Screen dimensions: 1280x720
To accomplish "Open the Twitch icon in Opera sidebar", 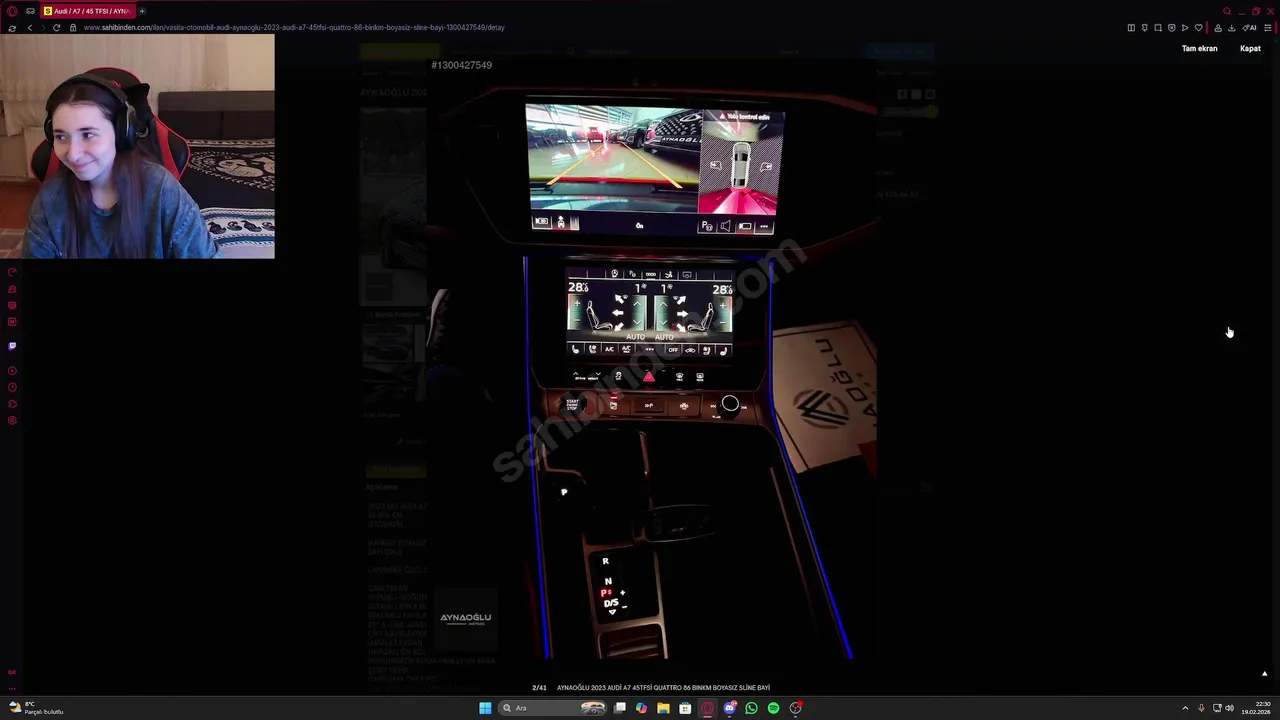I will point(12,346).
